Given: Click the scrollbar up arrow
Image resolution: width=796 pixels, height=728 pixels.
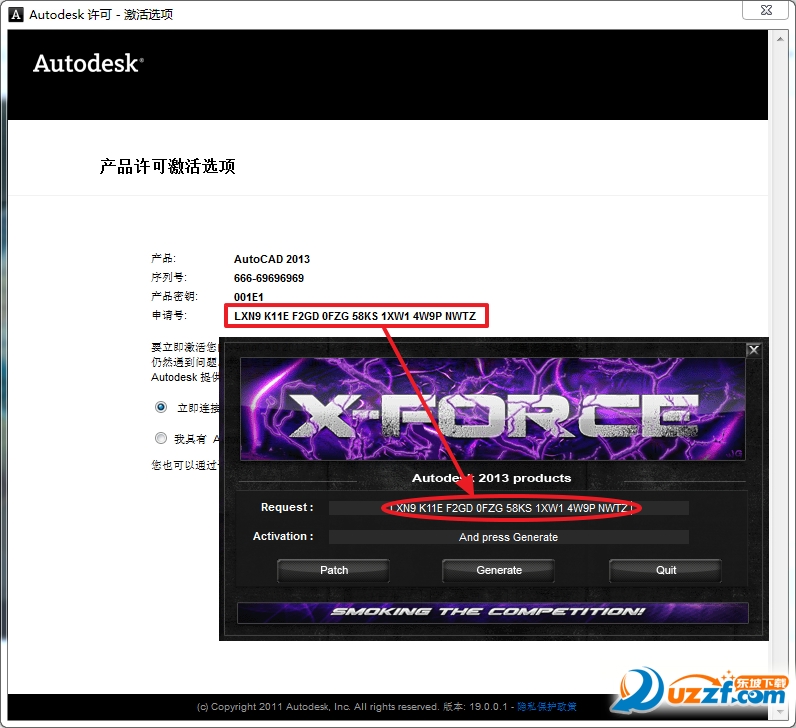Looking at the screenshot, I should pos(780,39).
